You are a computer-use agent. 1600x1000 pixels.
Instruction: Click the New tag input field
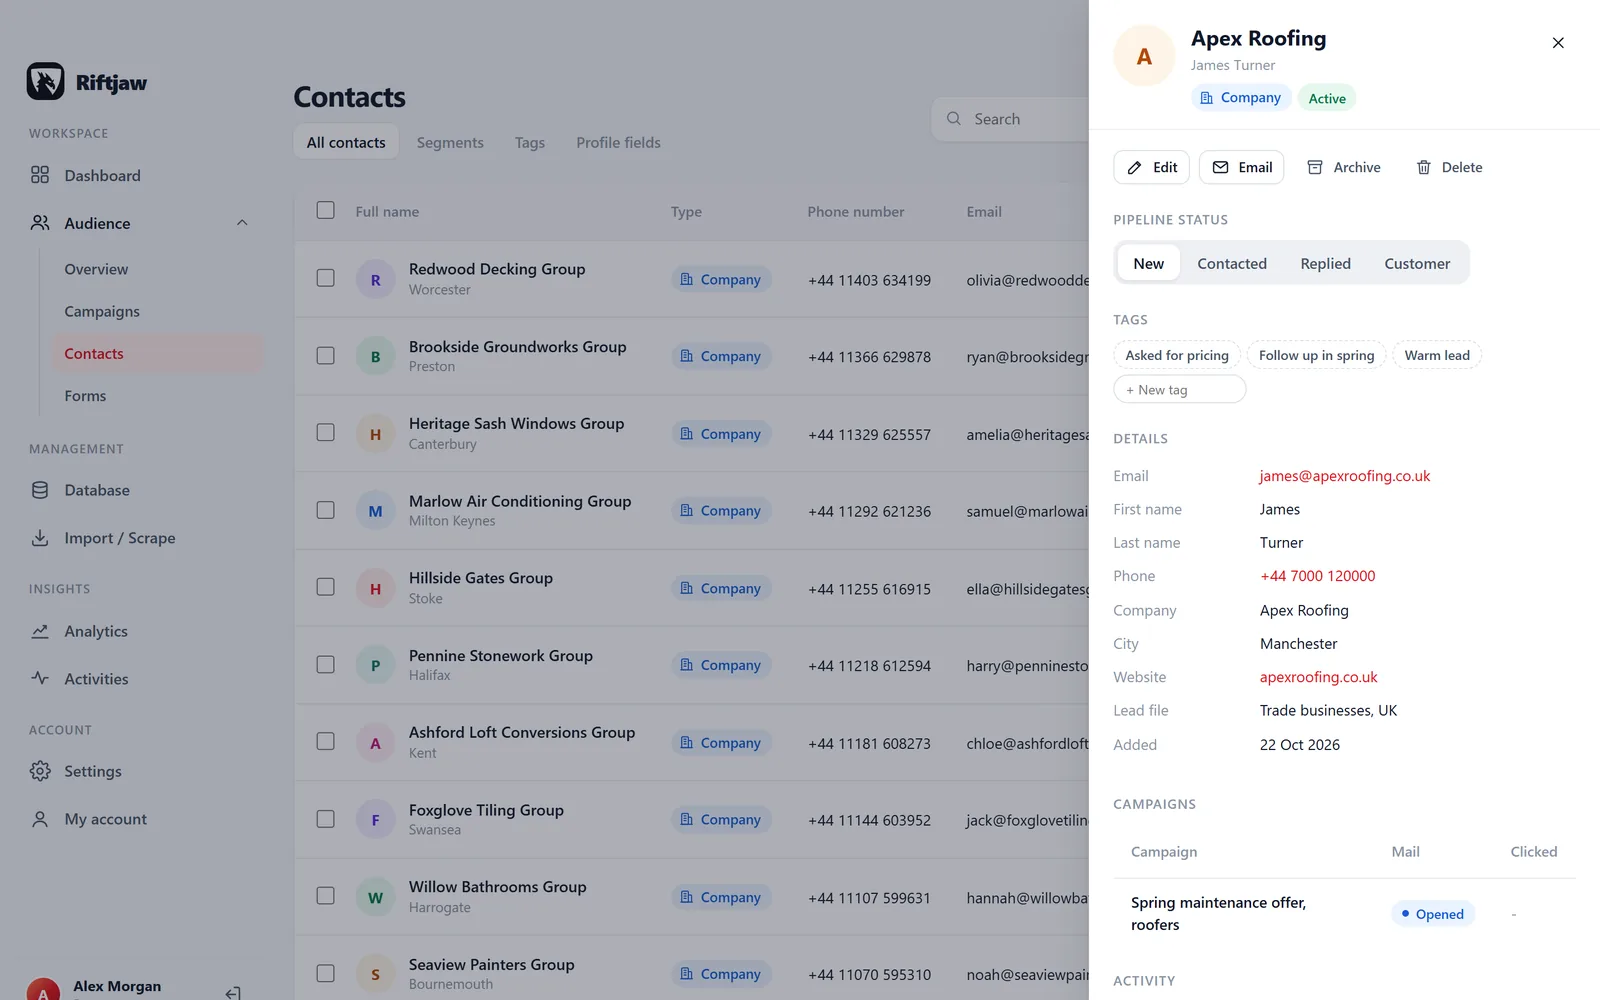[x=1180, y=390]
